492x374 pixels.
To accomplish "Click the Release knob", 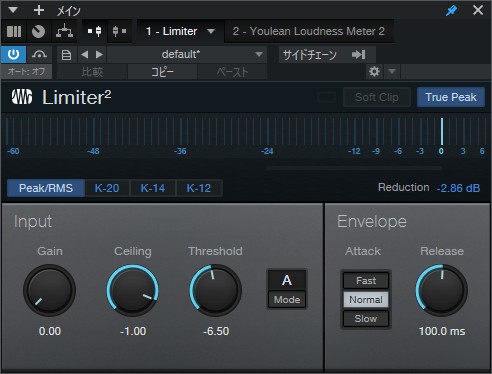I will (442, 290).
